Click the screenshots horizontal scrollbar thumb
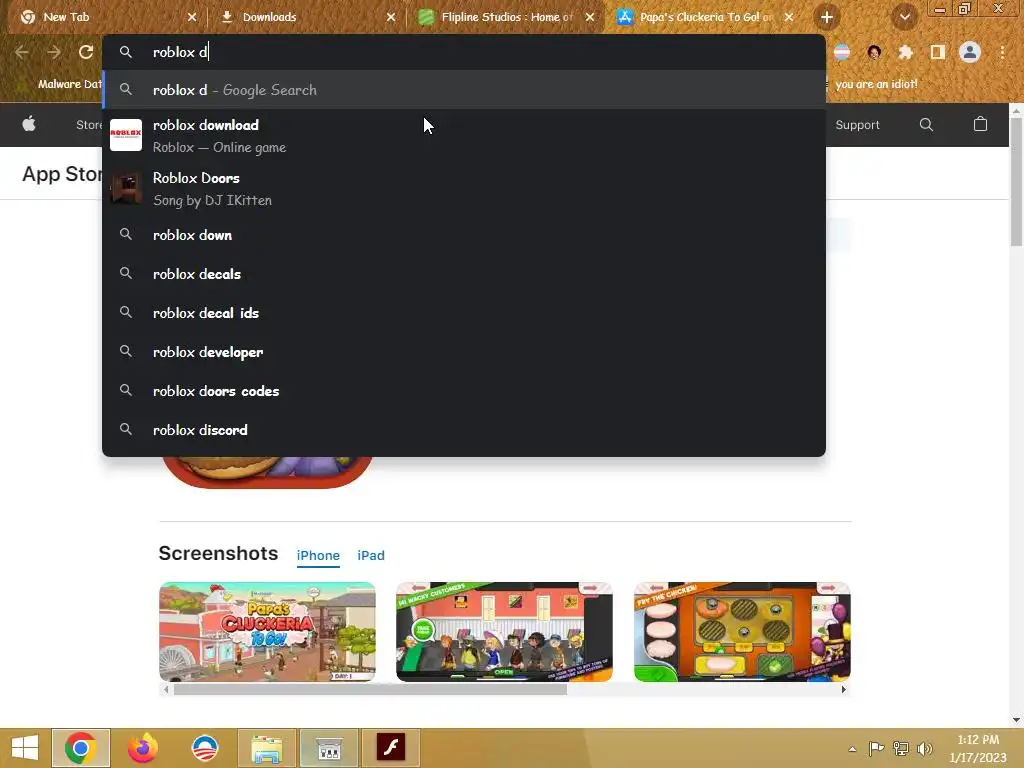Screen dimensions: 1024x768 pos(370,689)
